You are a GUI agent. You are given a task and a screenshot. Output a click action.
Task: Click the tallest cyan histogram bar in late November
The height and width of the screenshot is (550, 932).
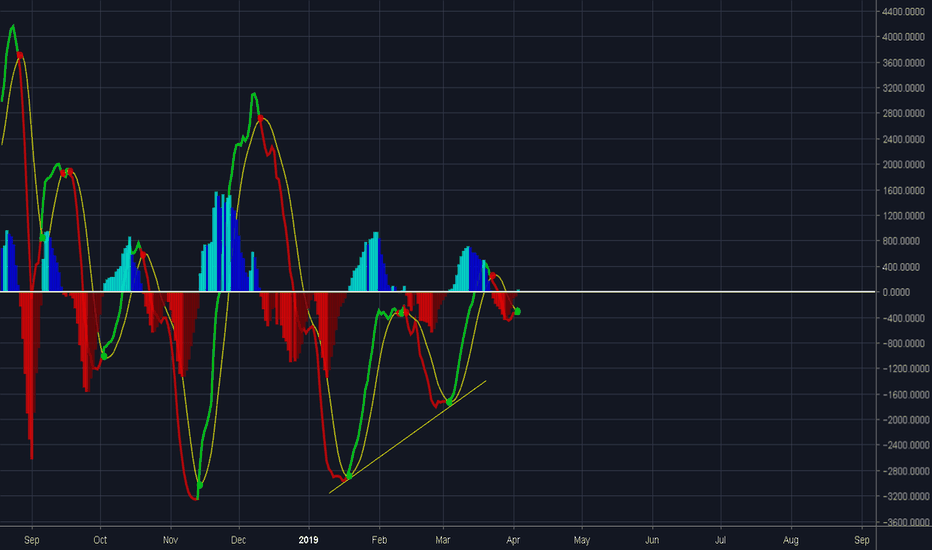click(x=215, y=241)
